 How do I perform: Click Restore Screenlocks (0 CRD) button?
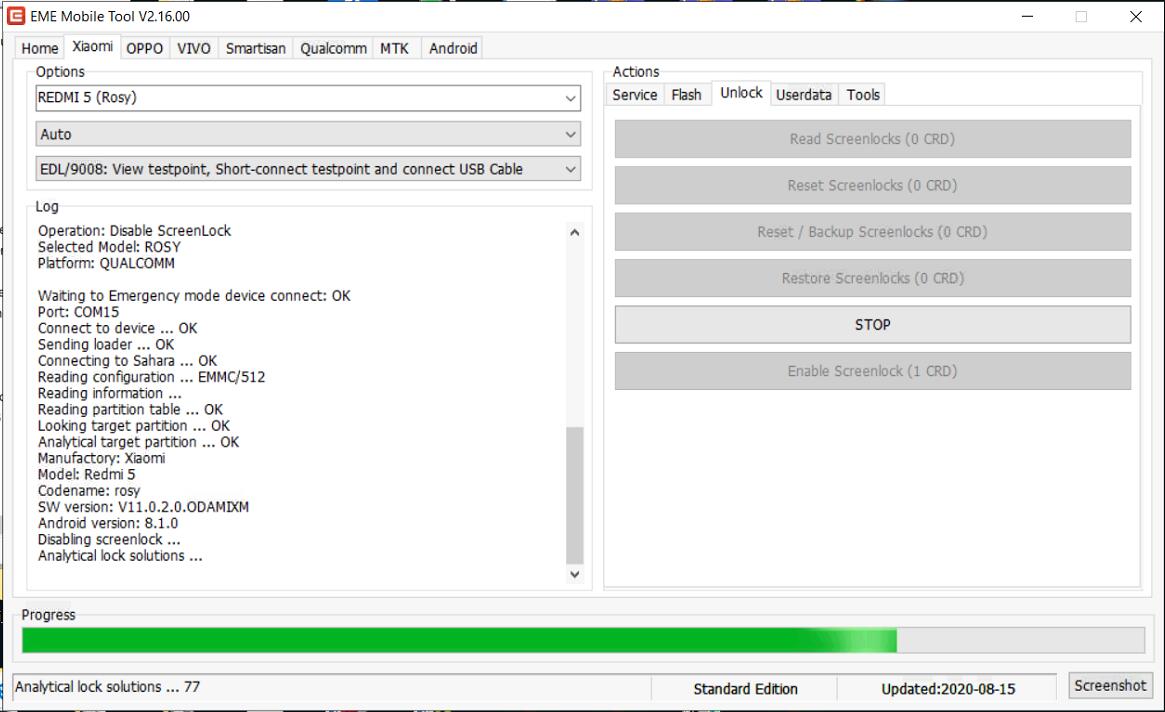[872, 278]
